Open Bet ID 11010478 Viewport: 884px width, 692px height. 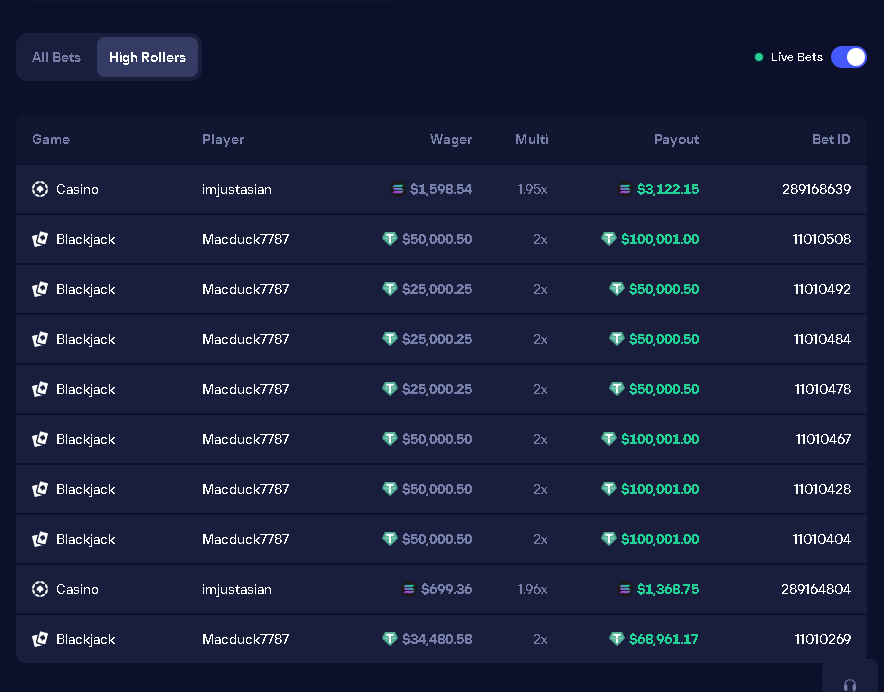823,389
